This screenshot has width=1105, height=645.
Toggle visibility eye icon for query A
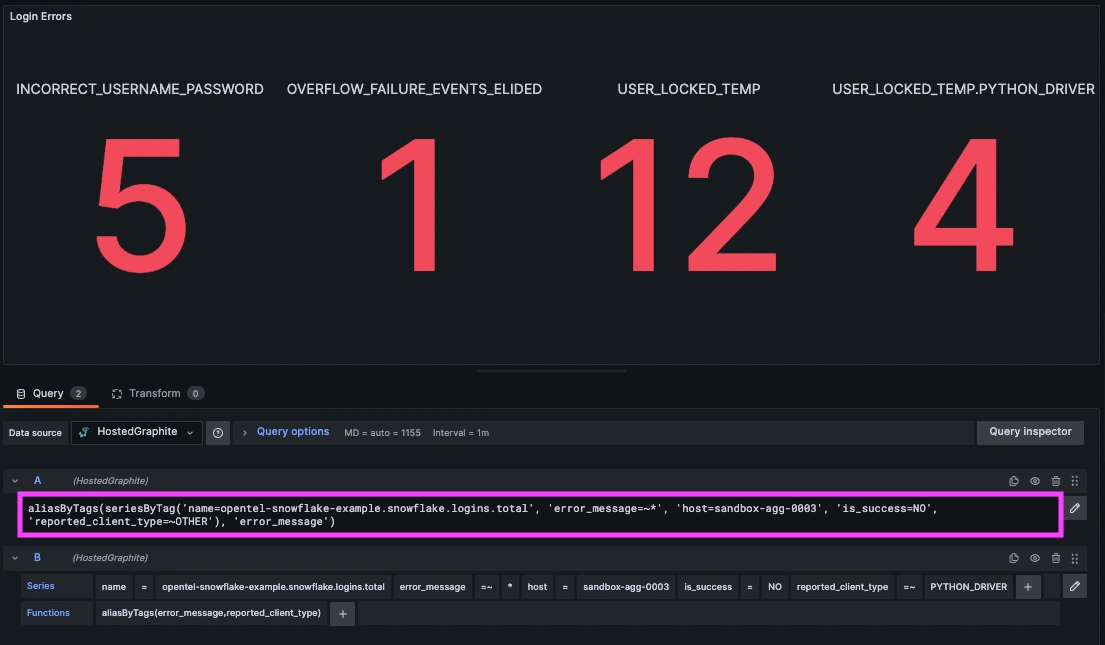tap(1035, 481)
